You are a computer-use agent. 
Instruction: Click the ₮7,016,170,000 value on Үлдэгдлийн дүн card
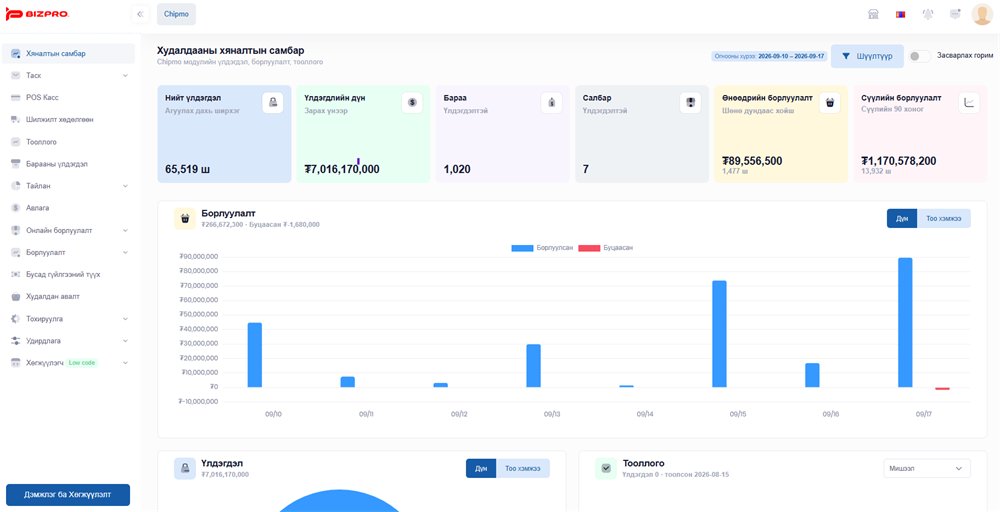coord(342,169)
